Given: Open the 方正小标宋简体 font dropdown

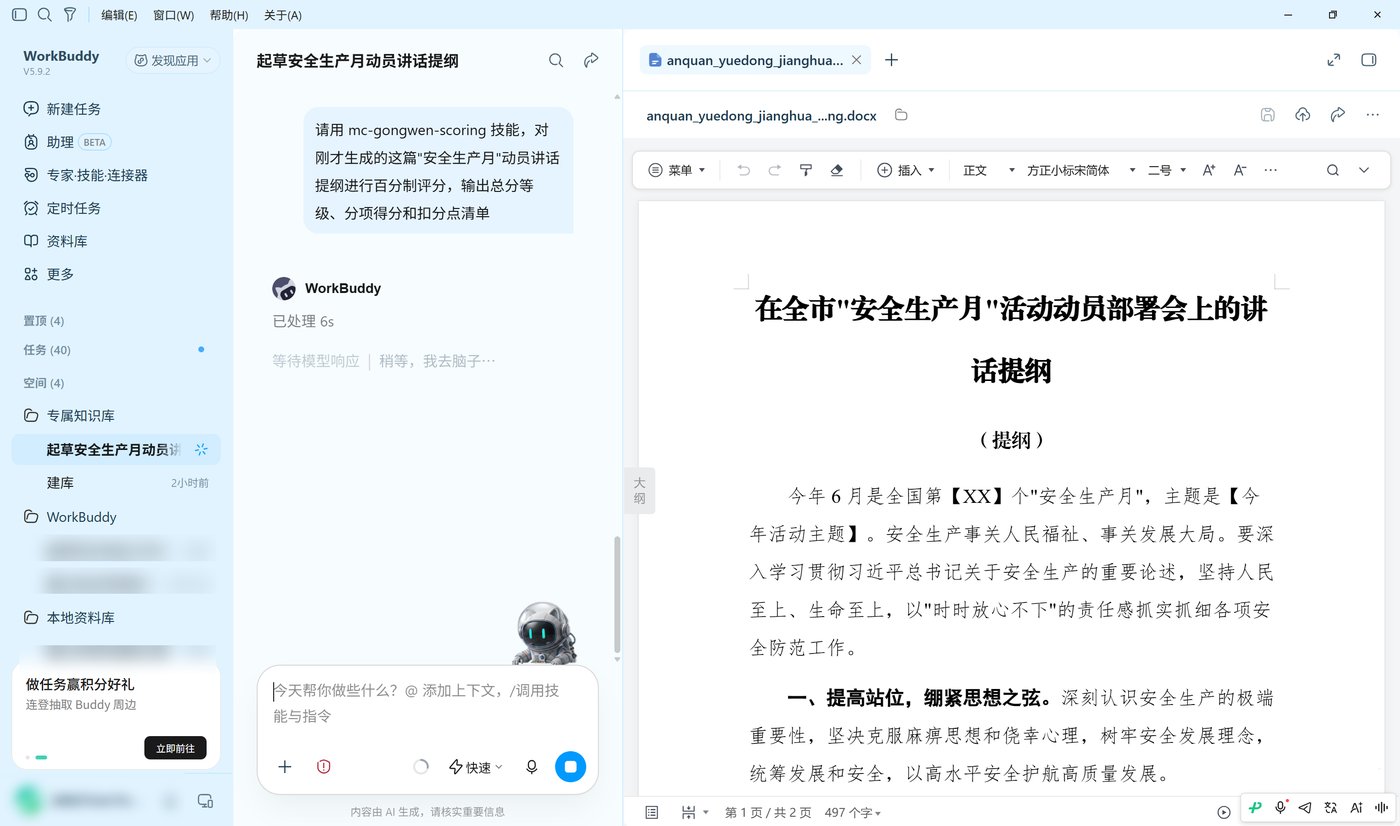Looking at the screenshot, I should tap(1081, 170).
